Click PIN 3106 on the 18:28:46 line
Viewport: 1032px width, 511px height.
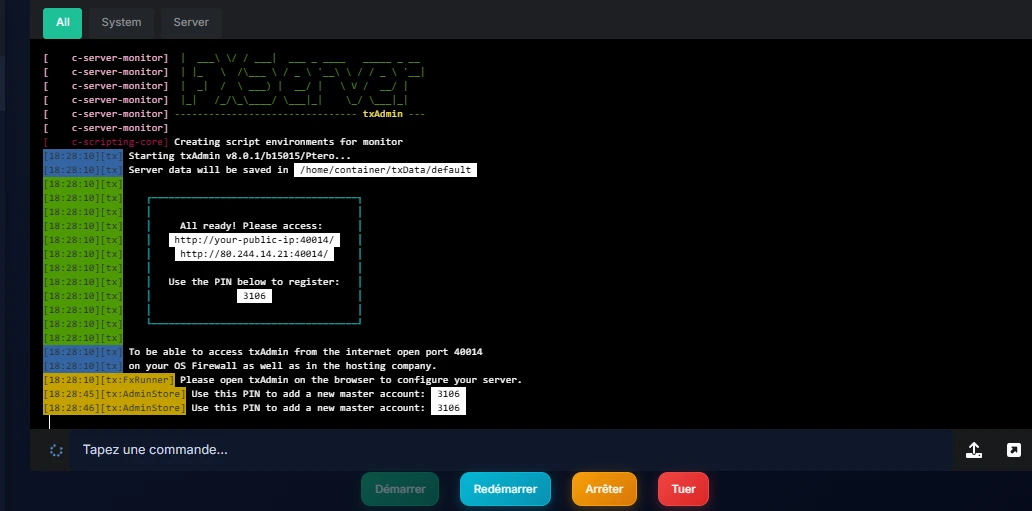click(x=448, y=408)
